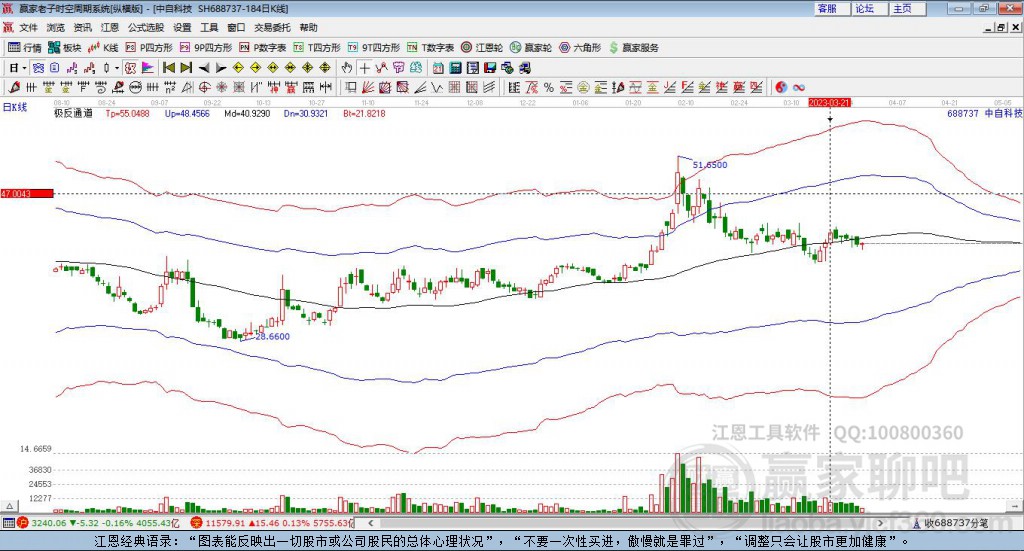Open the 文件 menu
The height and width of the screenshot is (551, 1024).
click(x=29, y=27)
